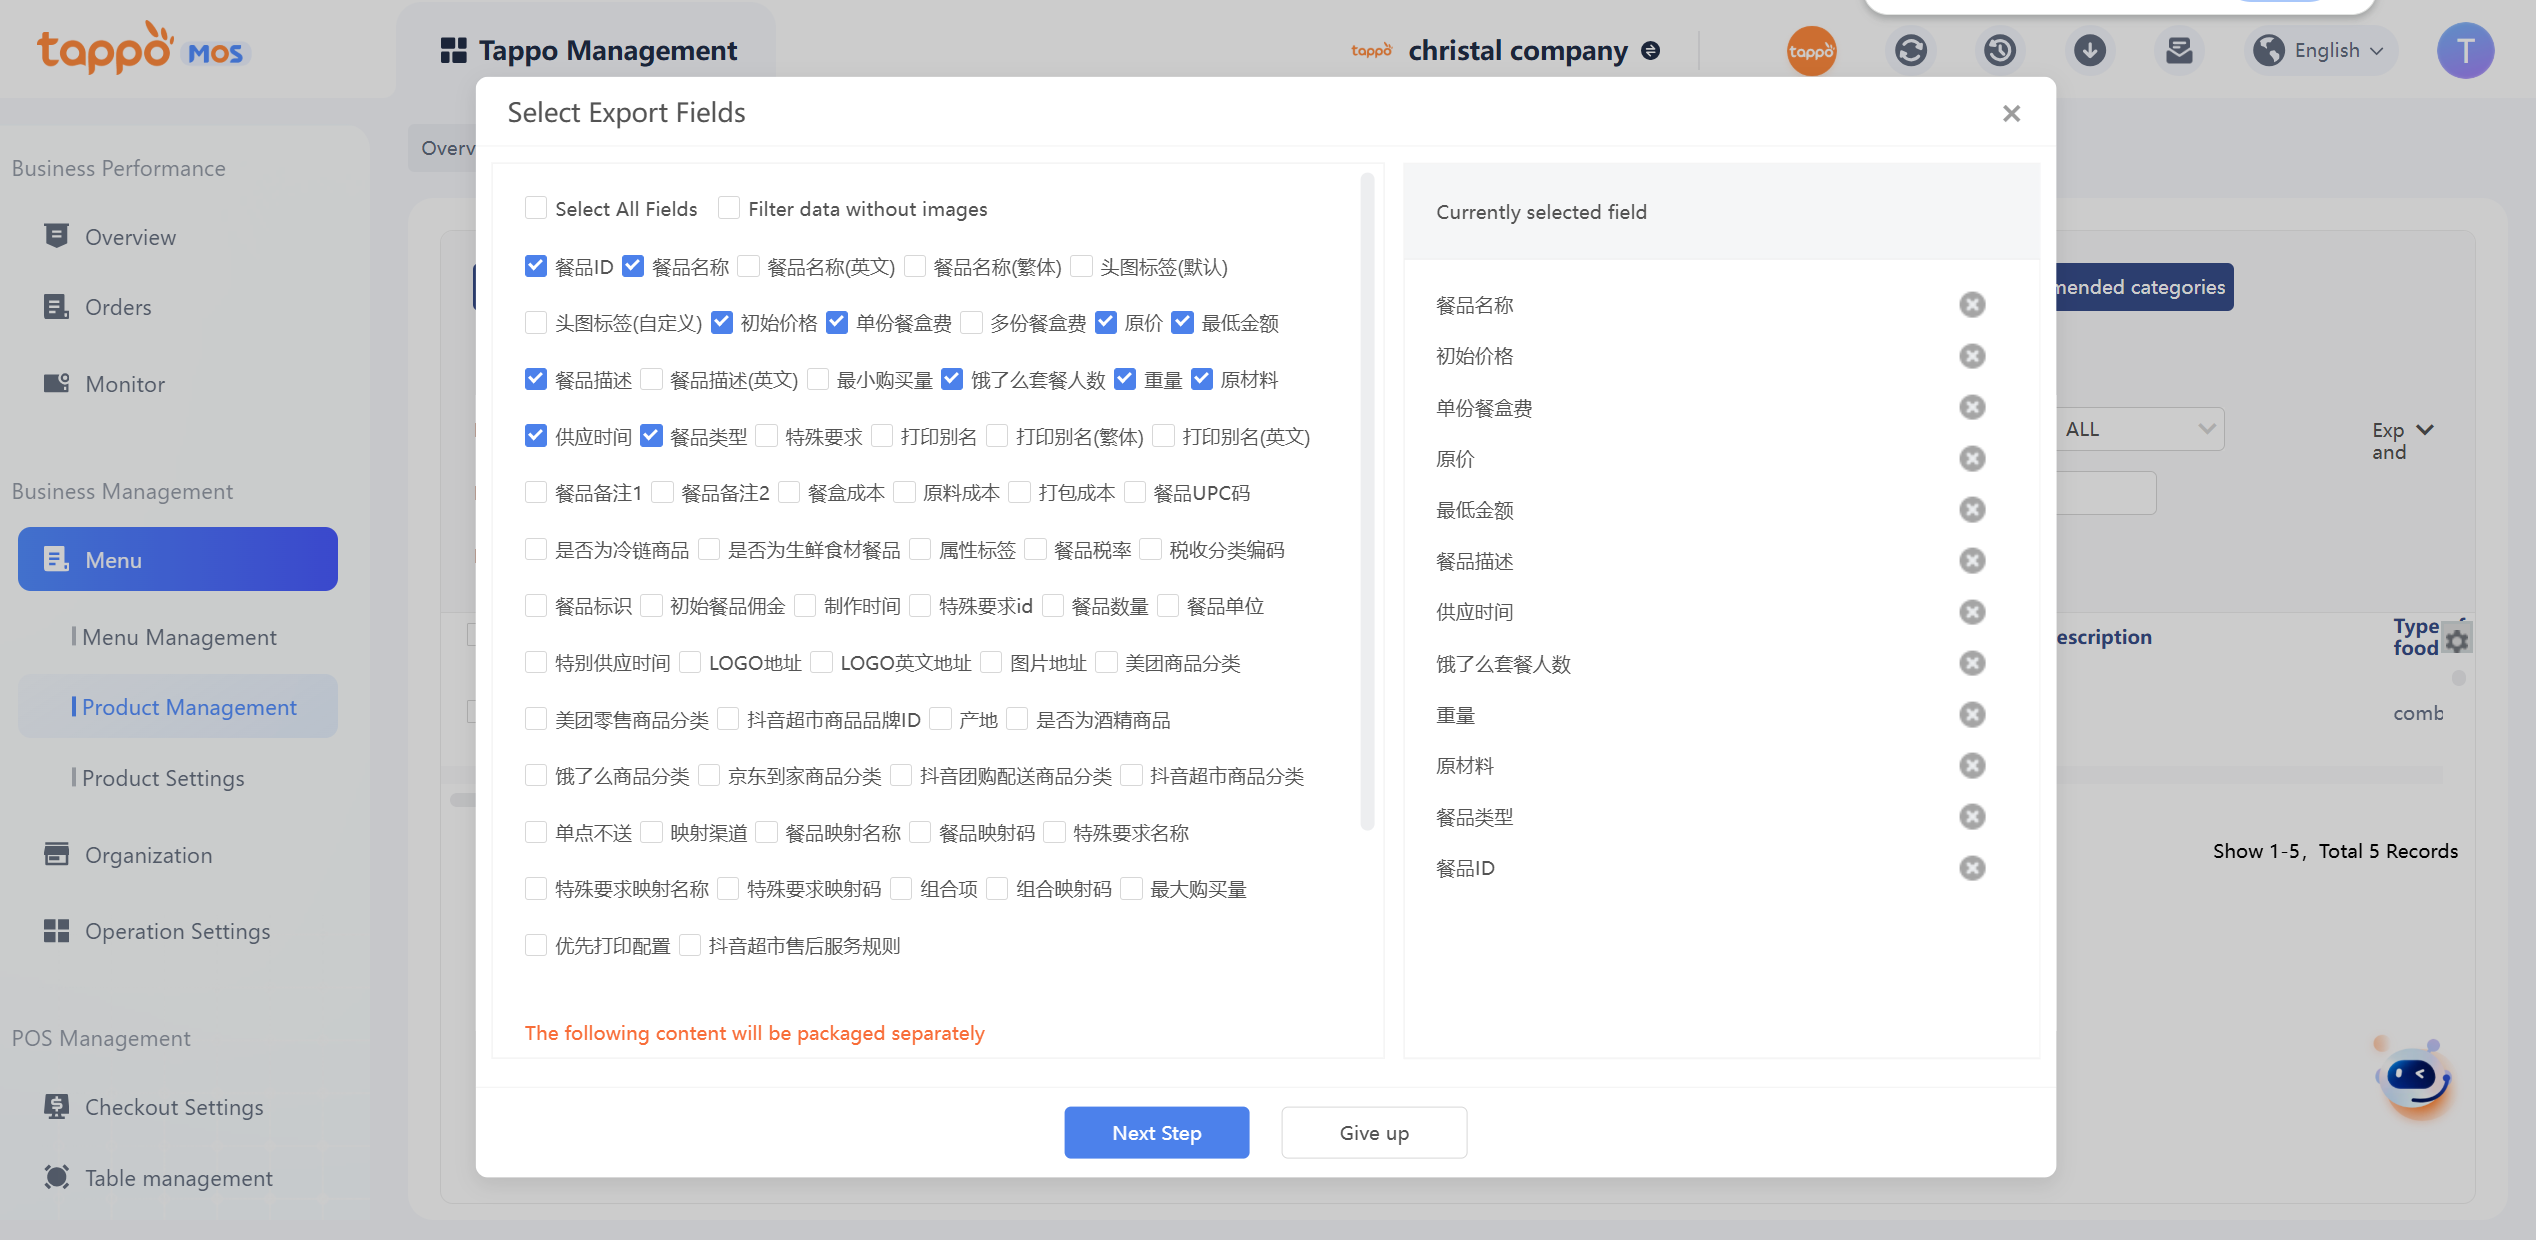Viewport: 2536px width, 1240px height.
Task: Enable Filter data without images
Action: pyautogui.click(x=729, y=208)
